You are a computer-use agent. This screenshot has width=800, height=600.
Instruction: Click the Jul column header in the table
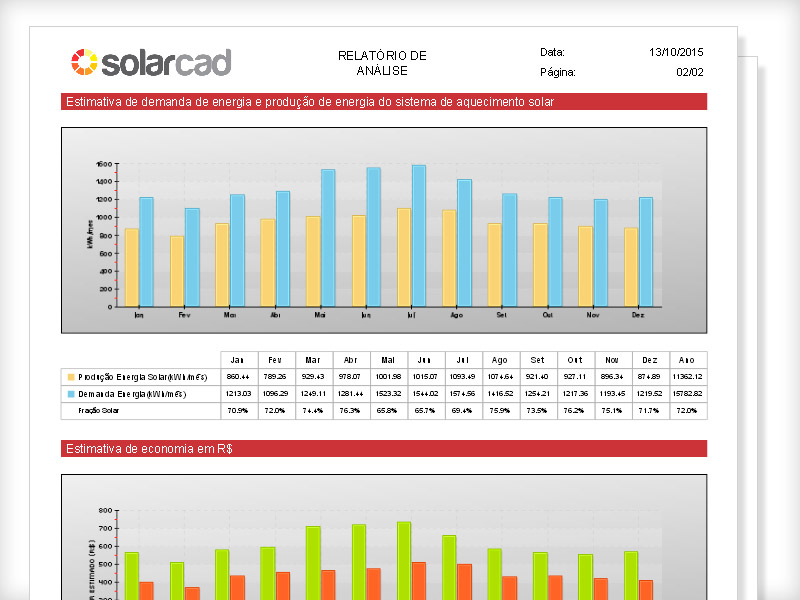[x=462, y=360]
